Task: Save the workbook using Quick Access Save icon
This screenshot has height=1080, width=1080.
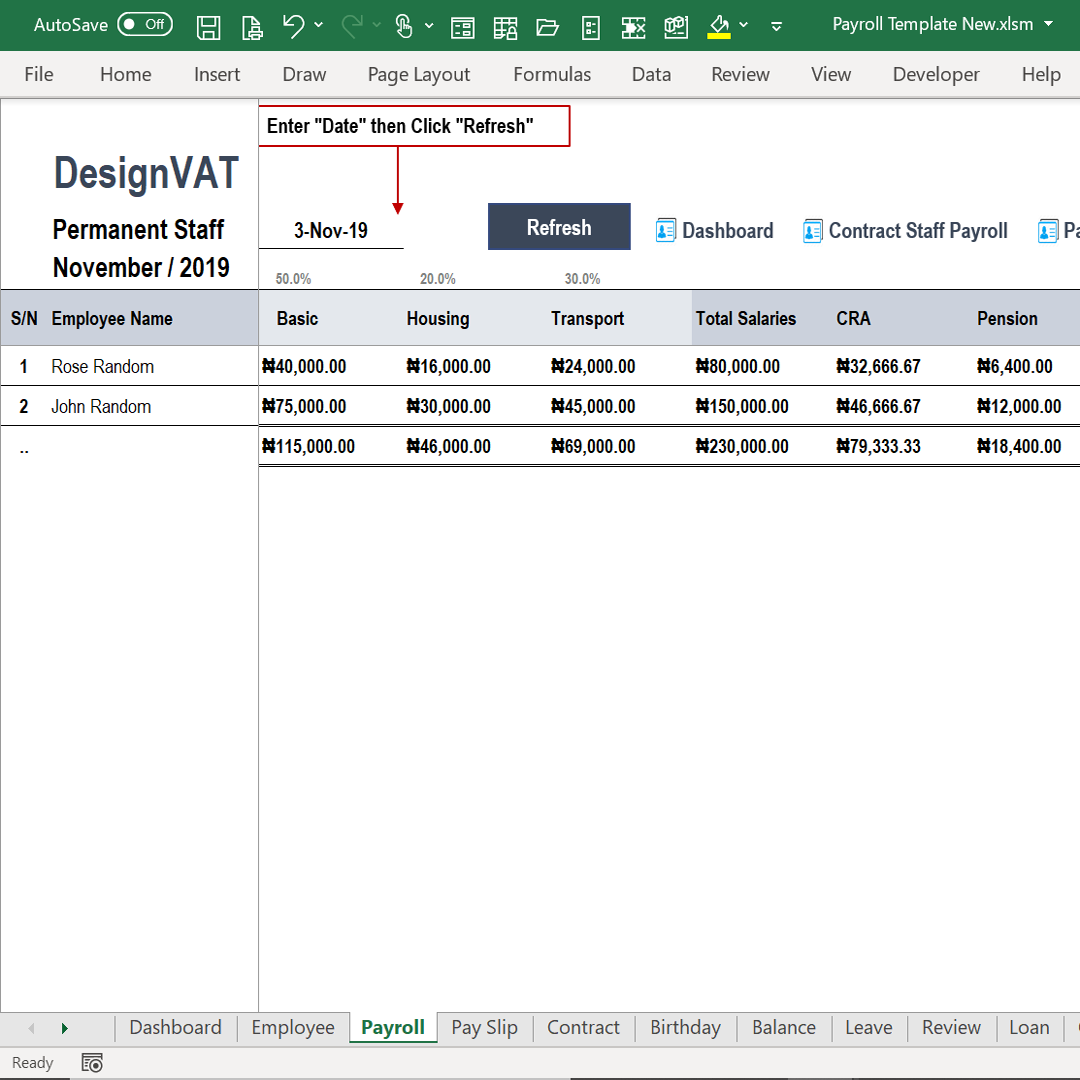Action: 209,26
